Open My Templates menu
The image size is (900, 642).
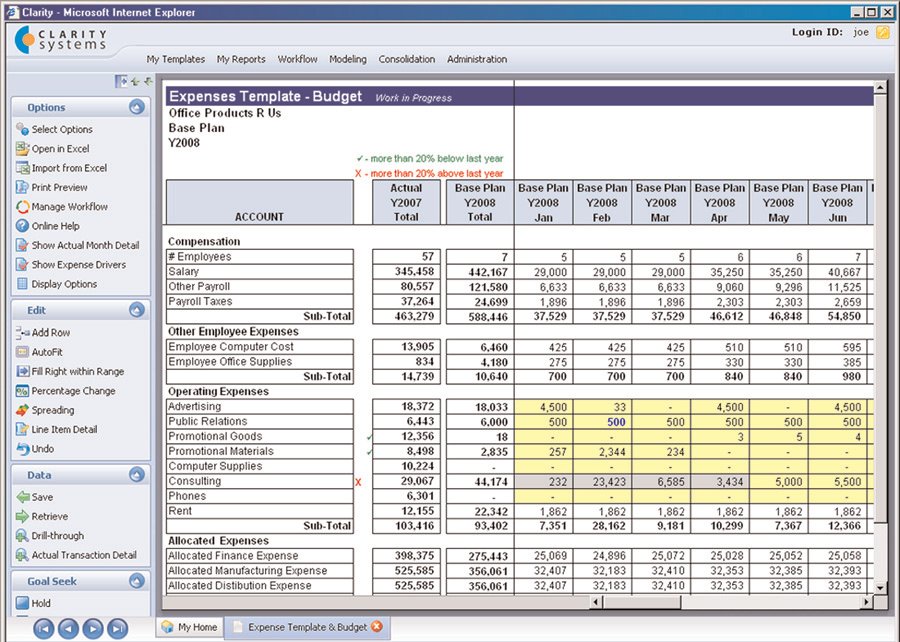176,59
